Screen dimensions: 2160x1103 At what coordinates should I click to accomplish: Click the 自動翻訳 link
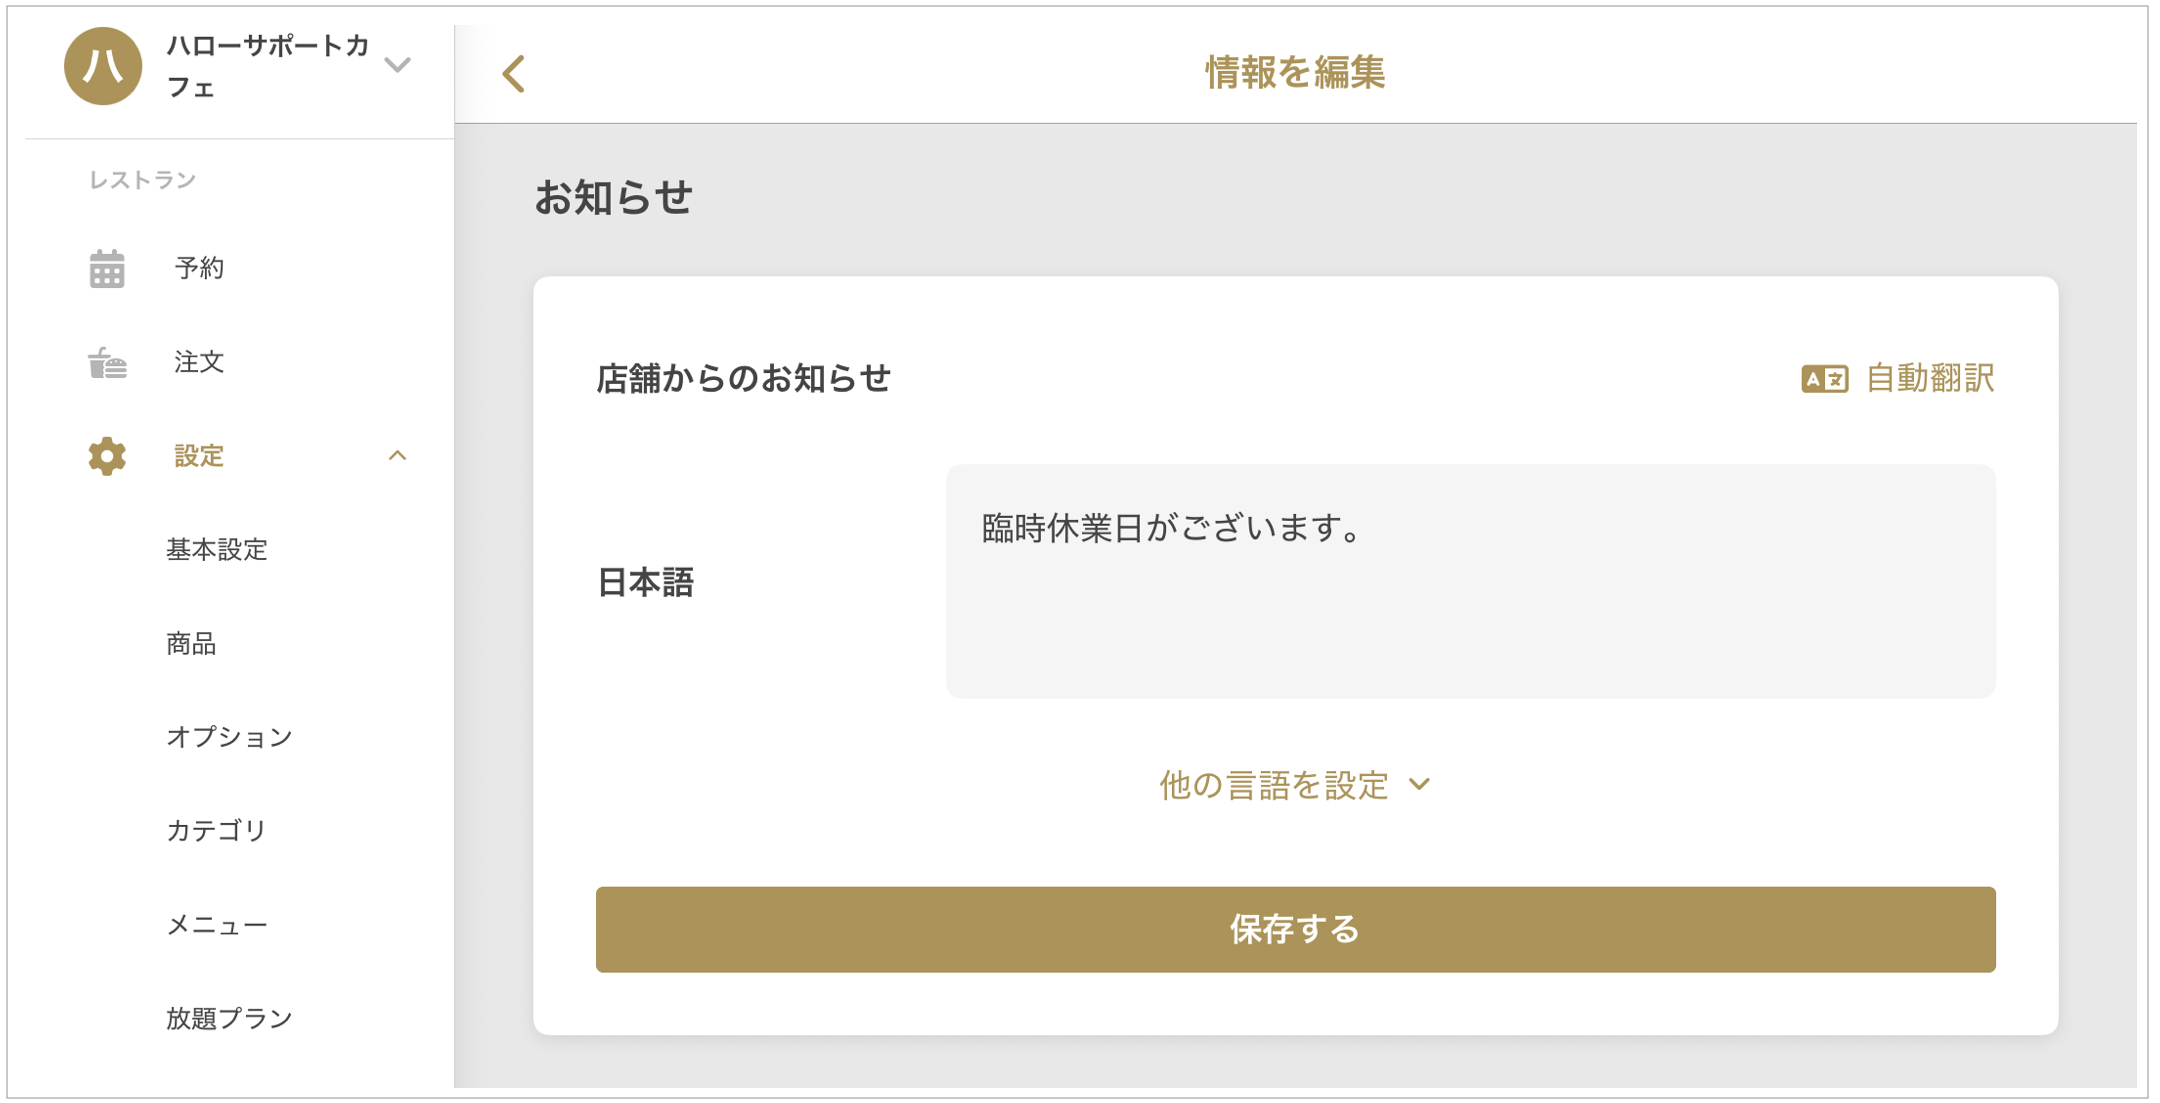pyautogui.click(x=1930, y=379)
